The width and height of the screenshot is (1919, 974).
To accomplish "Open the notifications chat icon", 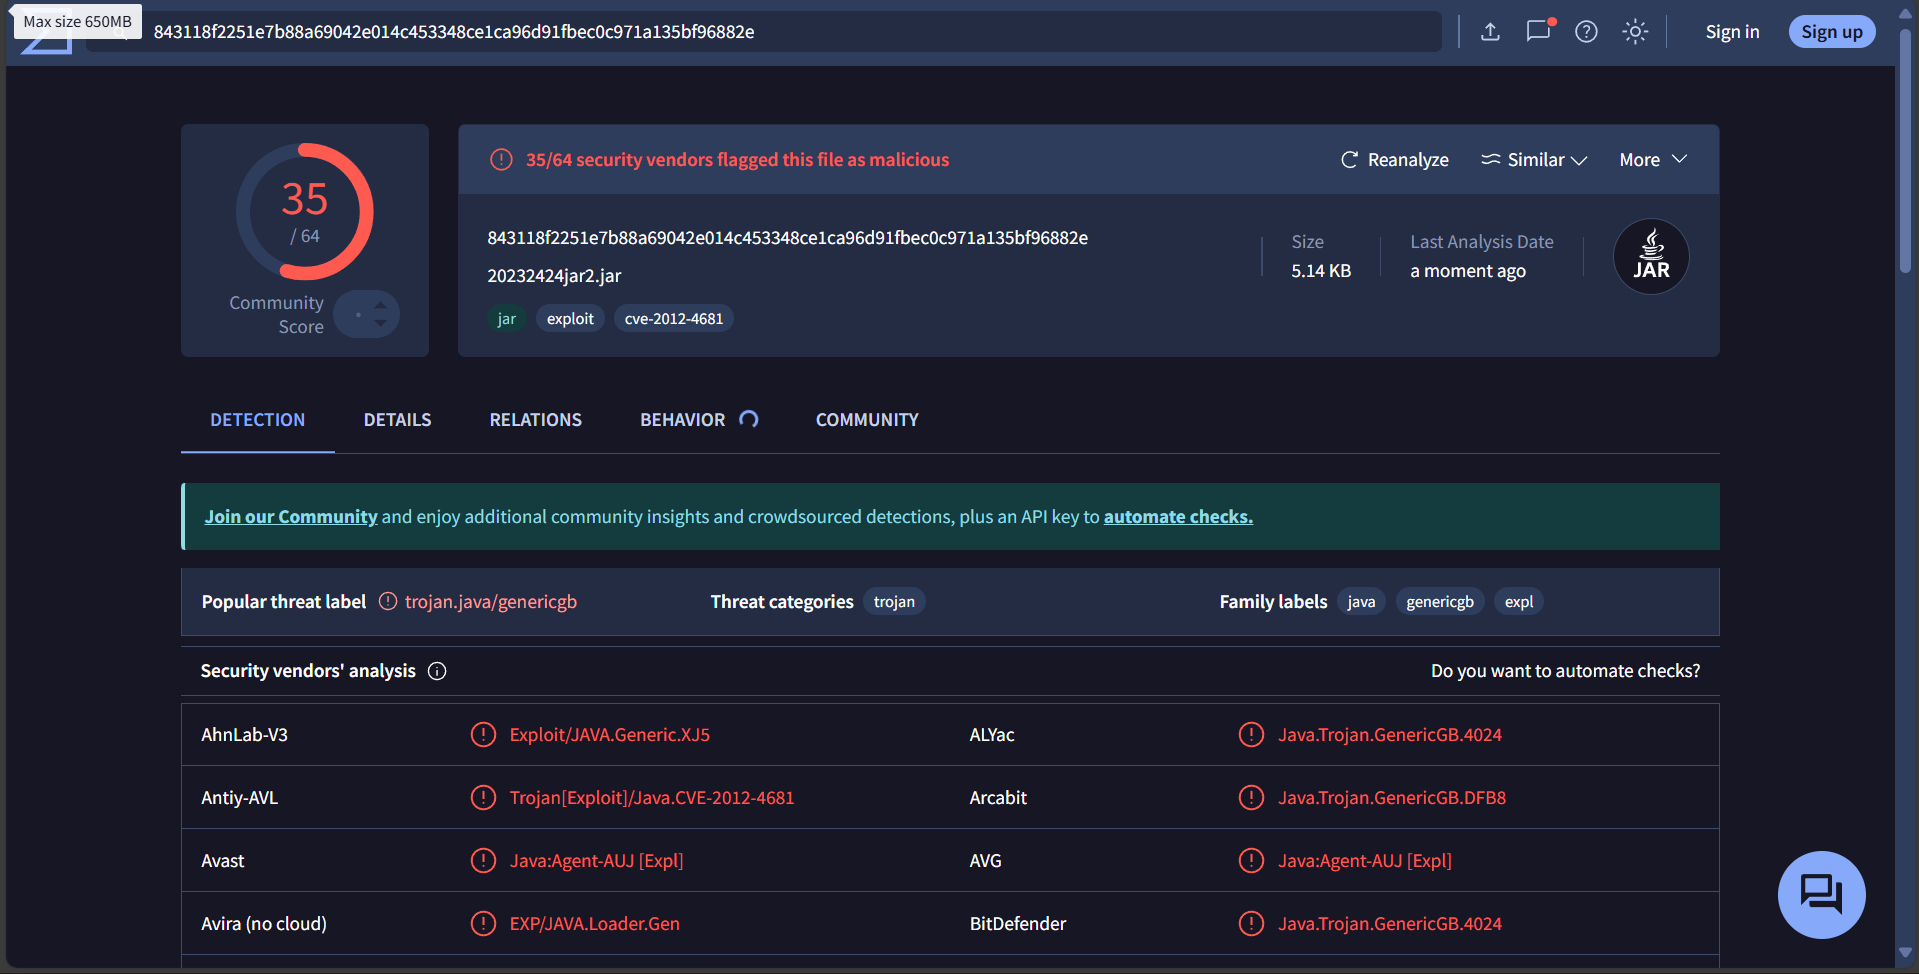I will pyautogui.click(x=1539, y=31).
